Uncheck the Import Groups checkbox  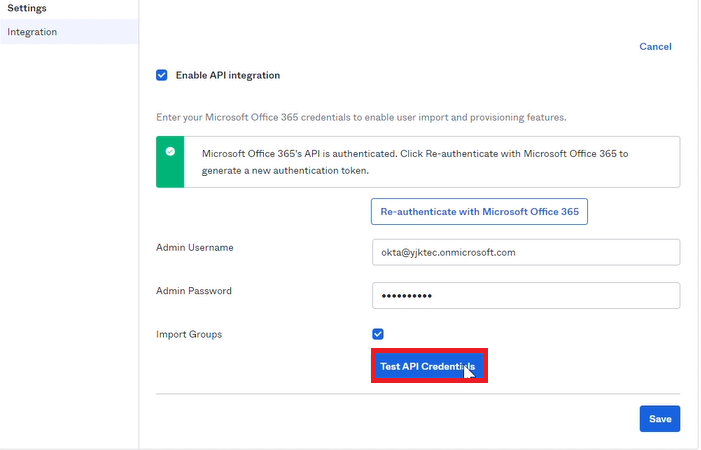click(378, 334)
